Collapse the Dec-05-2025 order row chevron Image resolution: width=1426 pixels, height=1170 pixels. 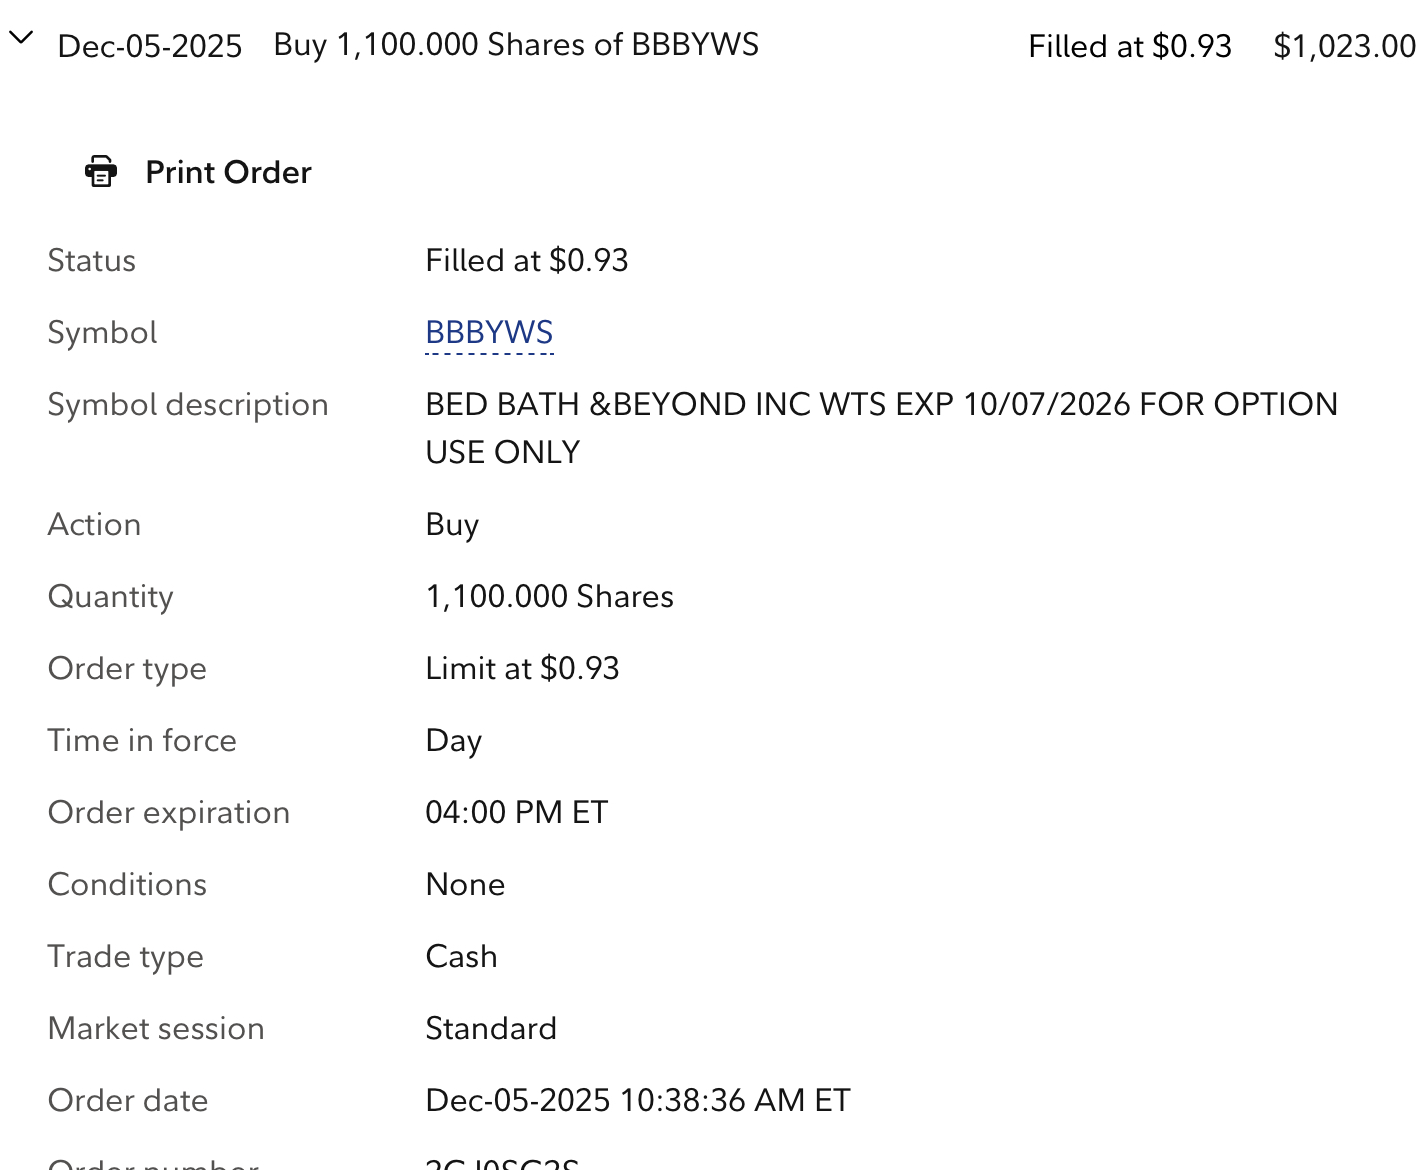pos(21,39)
